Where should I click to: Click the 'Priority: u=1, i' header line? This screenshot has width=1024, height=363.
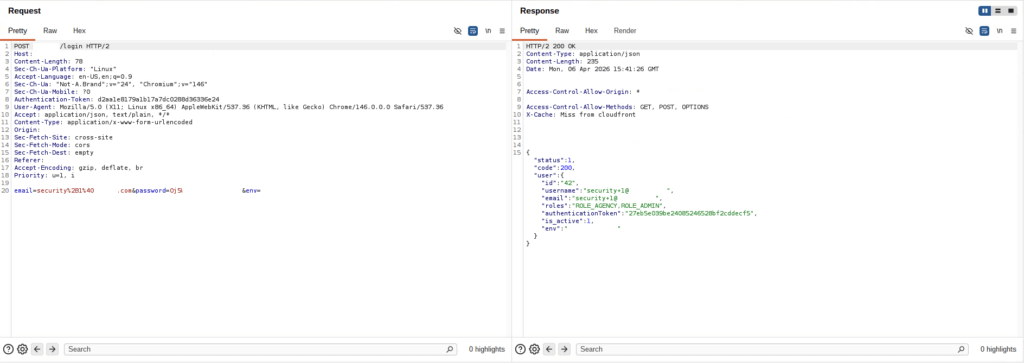[44, 176]
